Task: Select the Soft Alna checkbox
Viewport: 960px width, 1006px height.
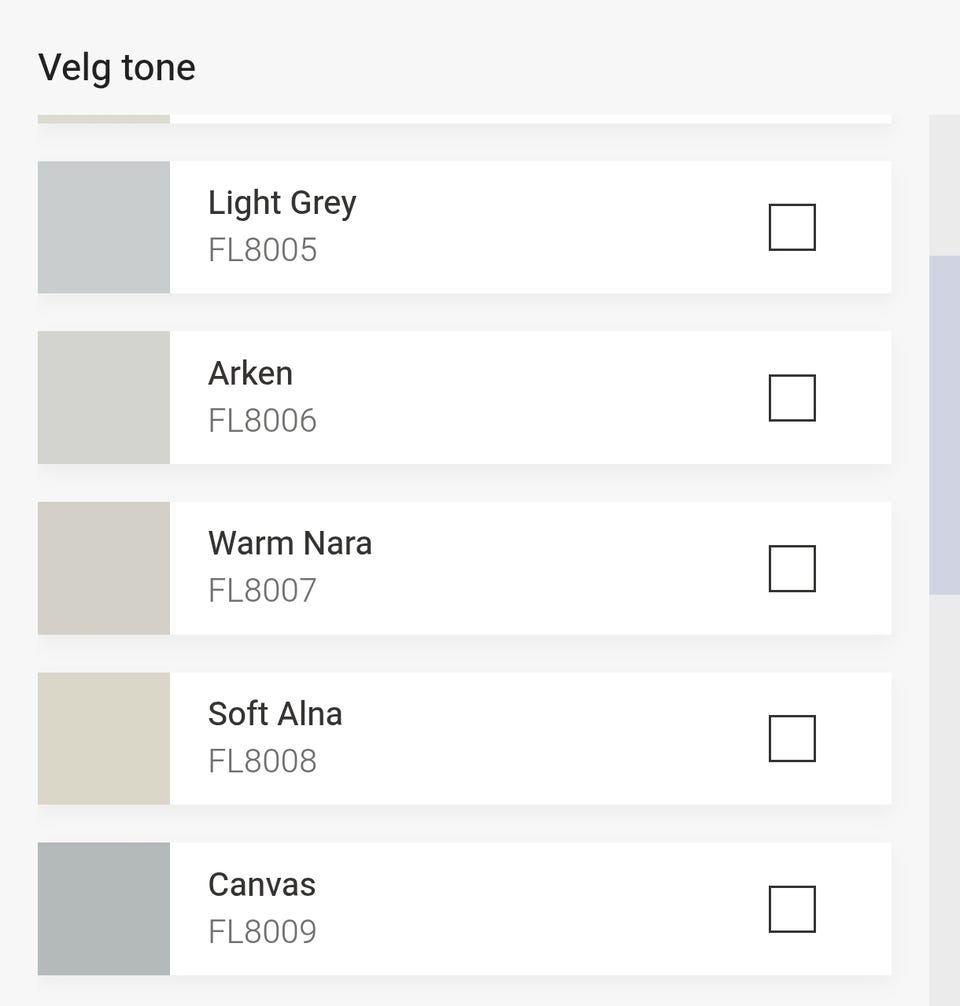Action: [792, 738]
